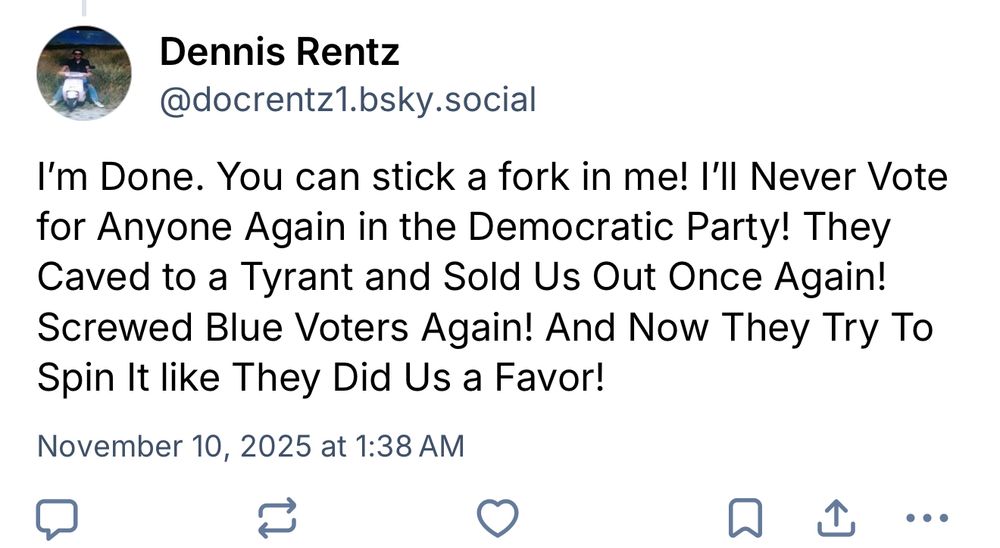Open the @docrentz1.bsky.social handle link

(348, 99)
